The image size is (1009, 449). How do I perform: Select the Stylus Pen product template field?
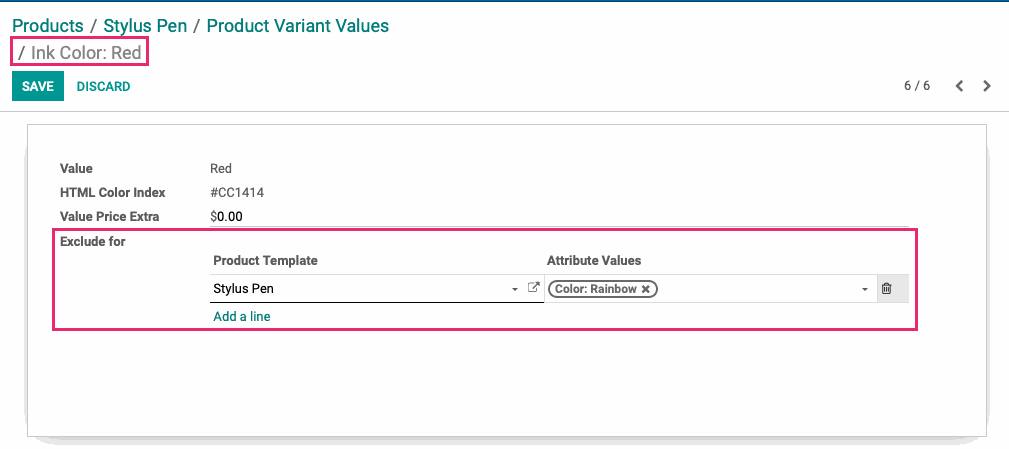[359, 289]
